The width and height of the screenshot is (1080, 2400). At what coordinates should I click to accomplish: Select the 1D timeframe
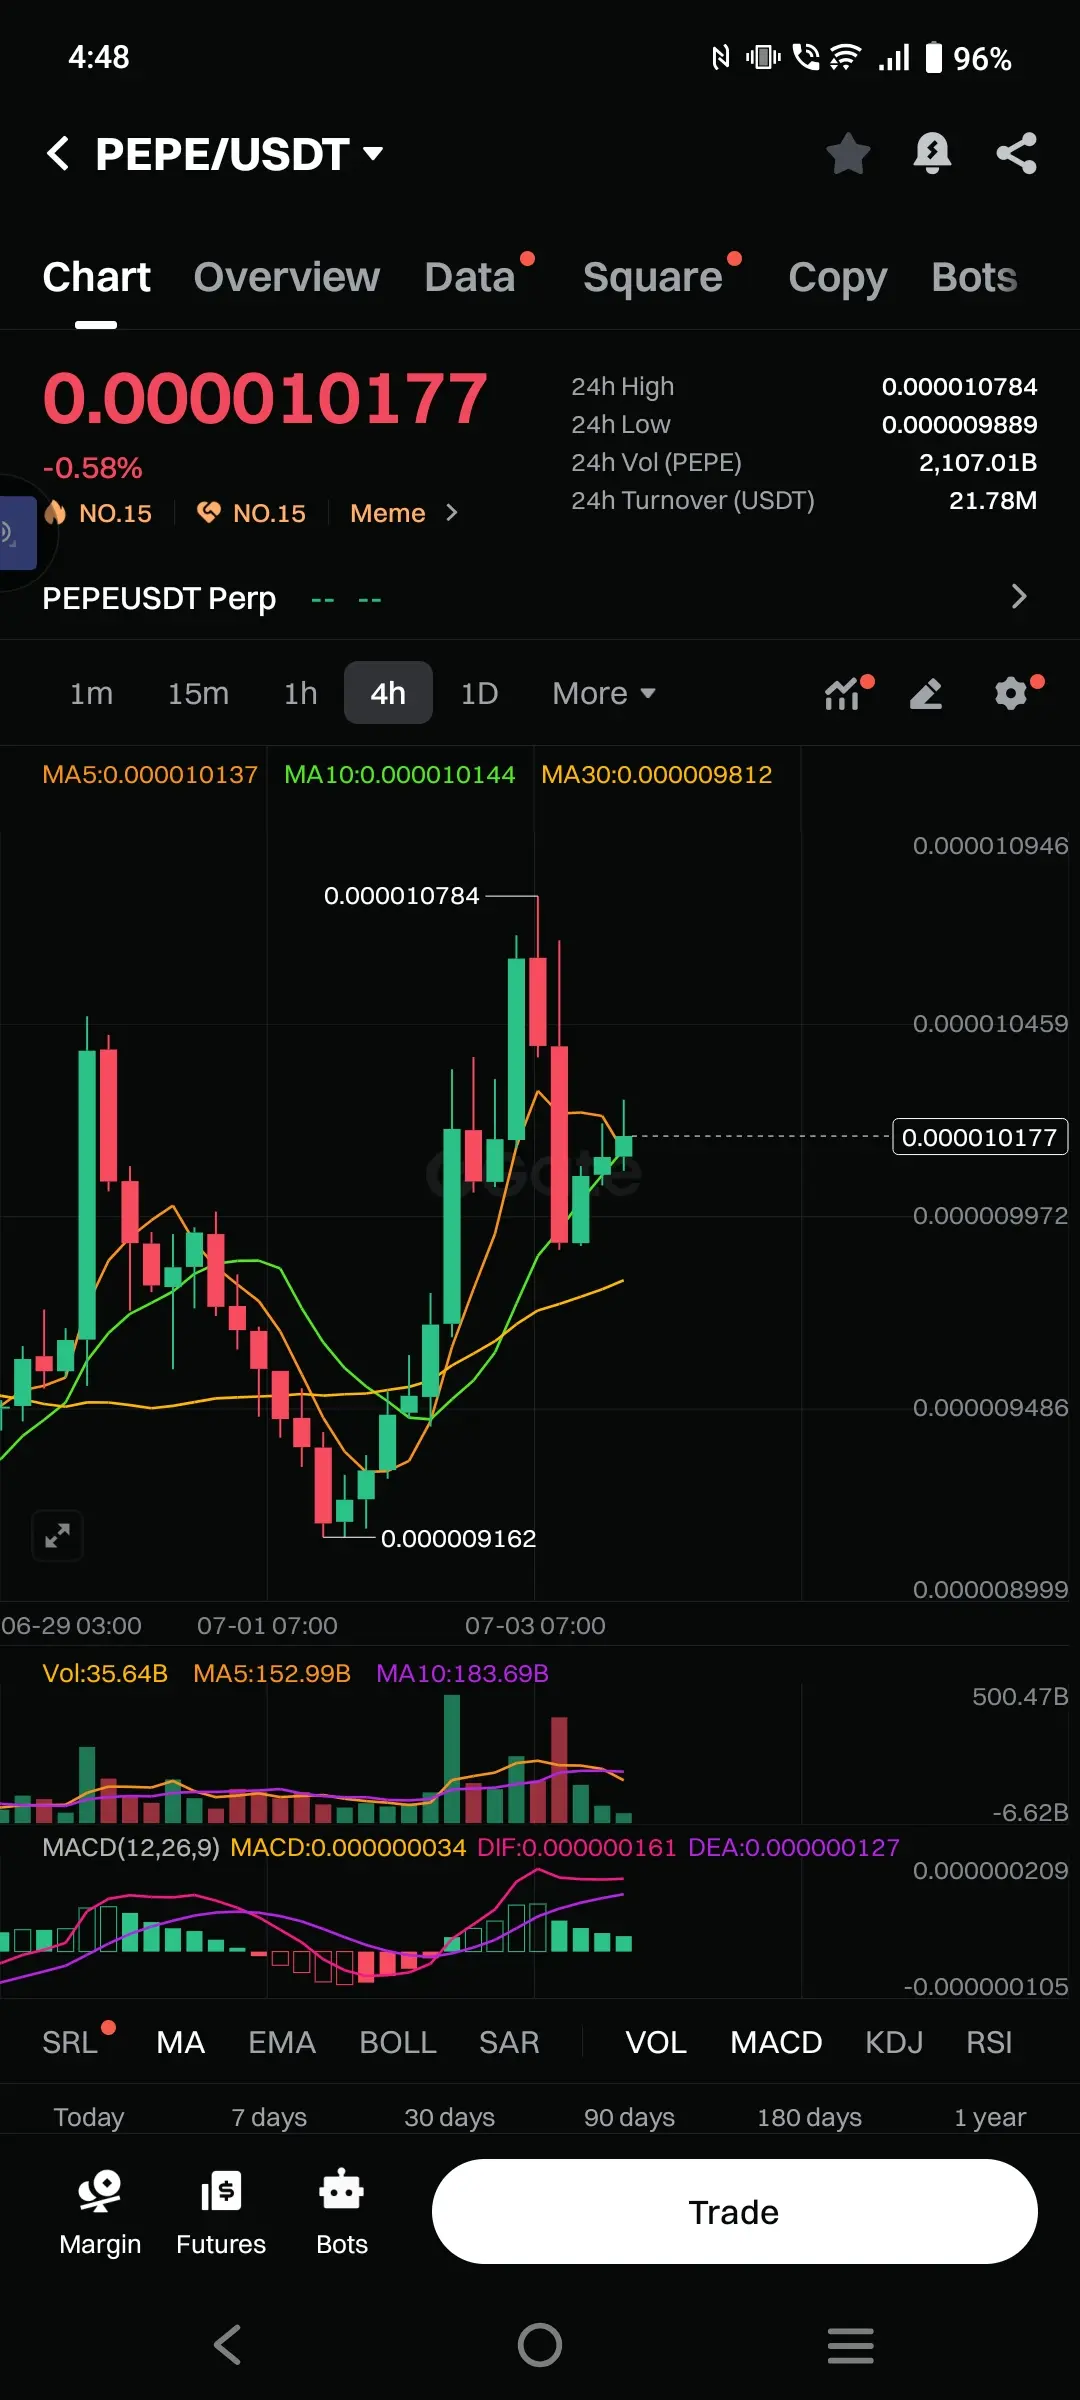(479, 693)
